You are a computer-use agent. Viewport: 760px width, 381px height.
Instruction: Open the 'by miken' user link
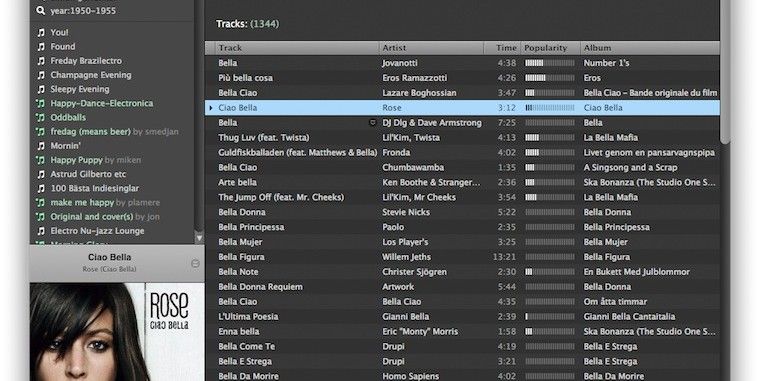(123, 160)
